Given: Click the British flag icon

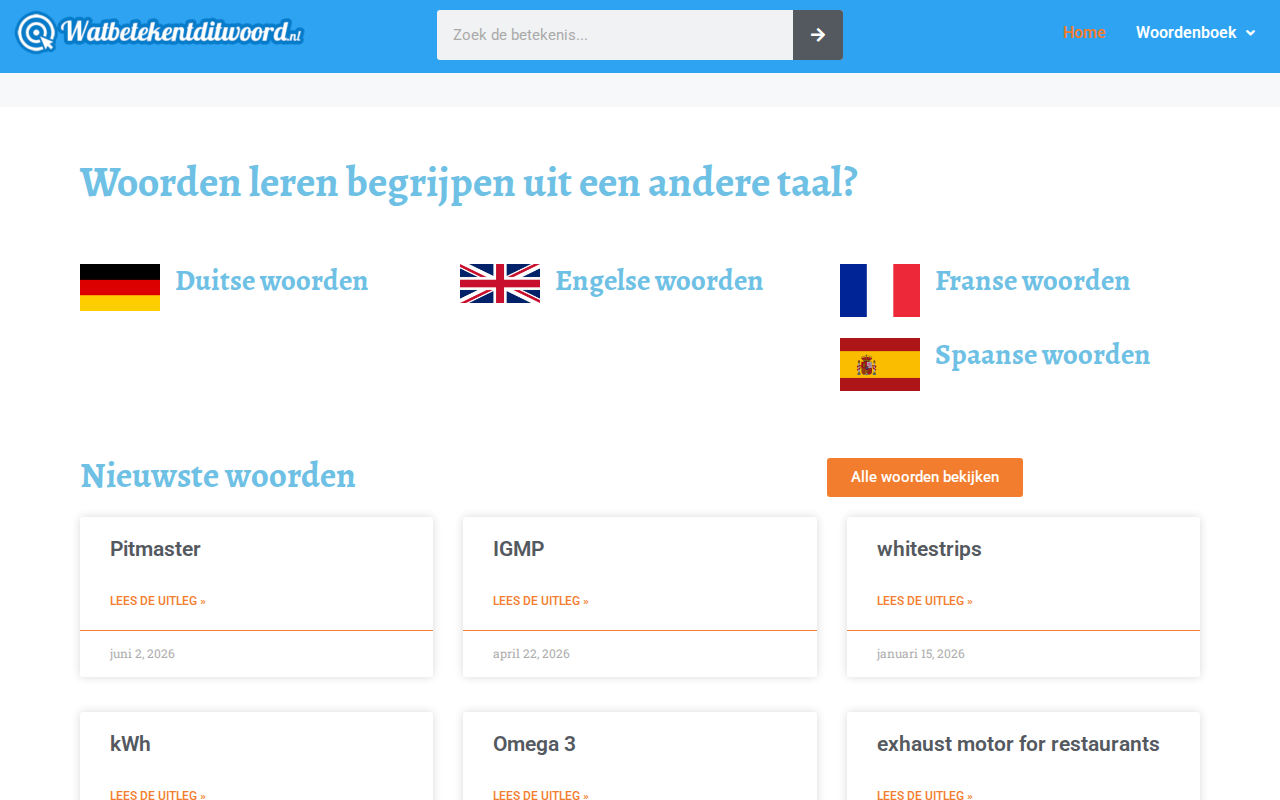Looking at the screenshot, I should [500, 284].
